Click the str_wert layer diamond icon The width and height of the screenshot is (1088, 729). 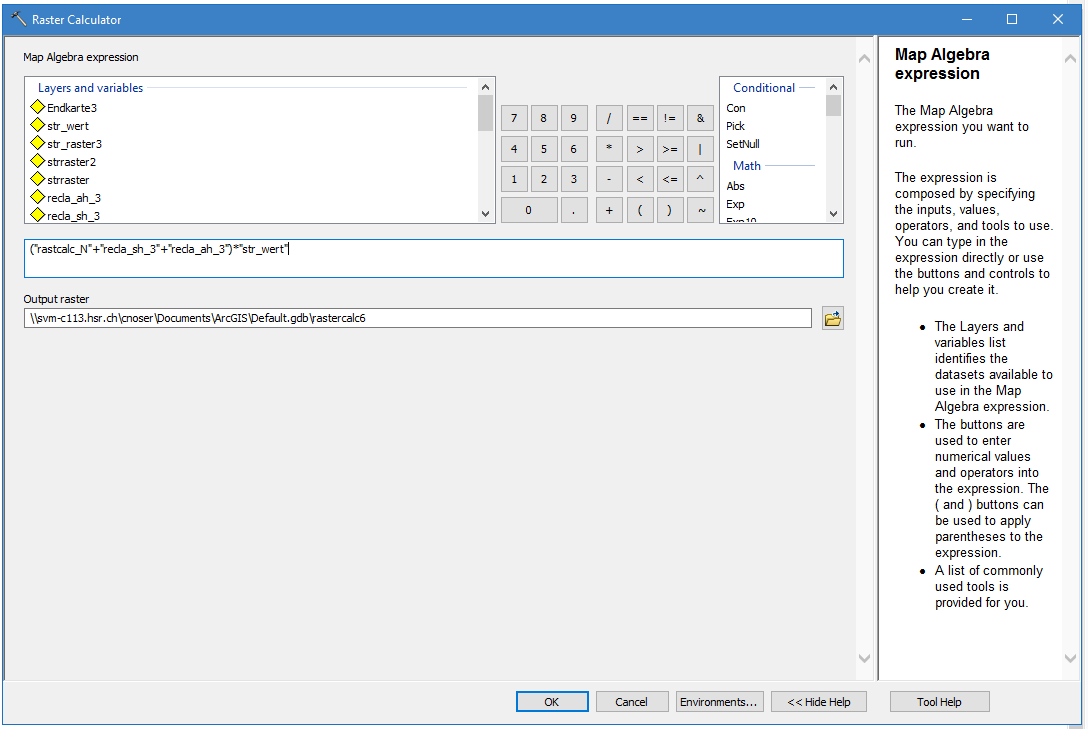39,126
